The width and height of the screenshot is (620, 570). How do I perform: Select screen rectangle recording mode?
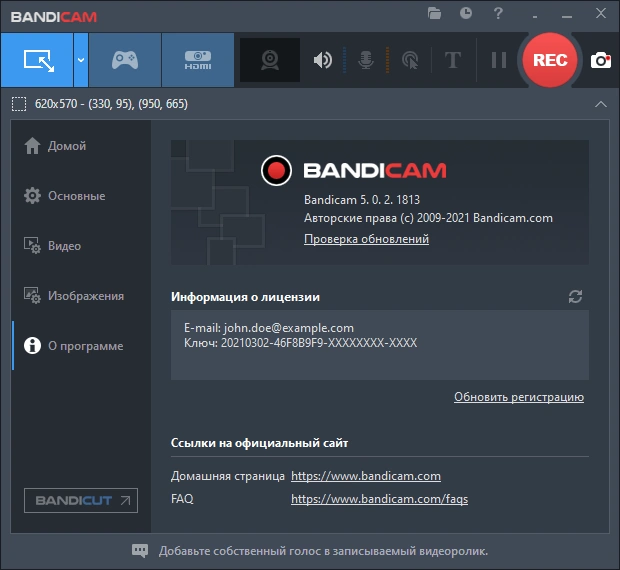pos(37,60)
